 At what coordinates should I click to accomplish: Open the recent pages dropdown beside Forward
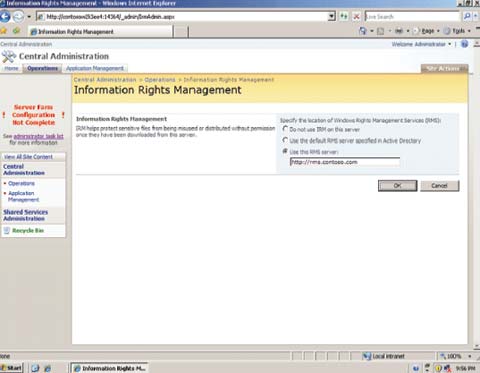[x=29, y=16]
